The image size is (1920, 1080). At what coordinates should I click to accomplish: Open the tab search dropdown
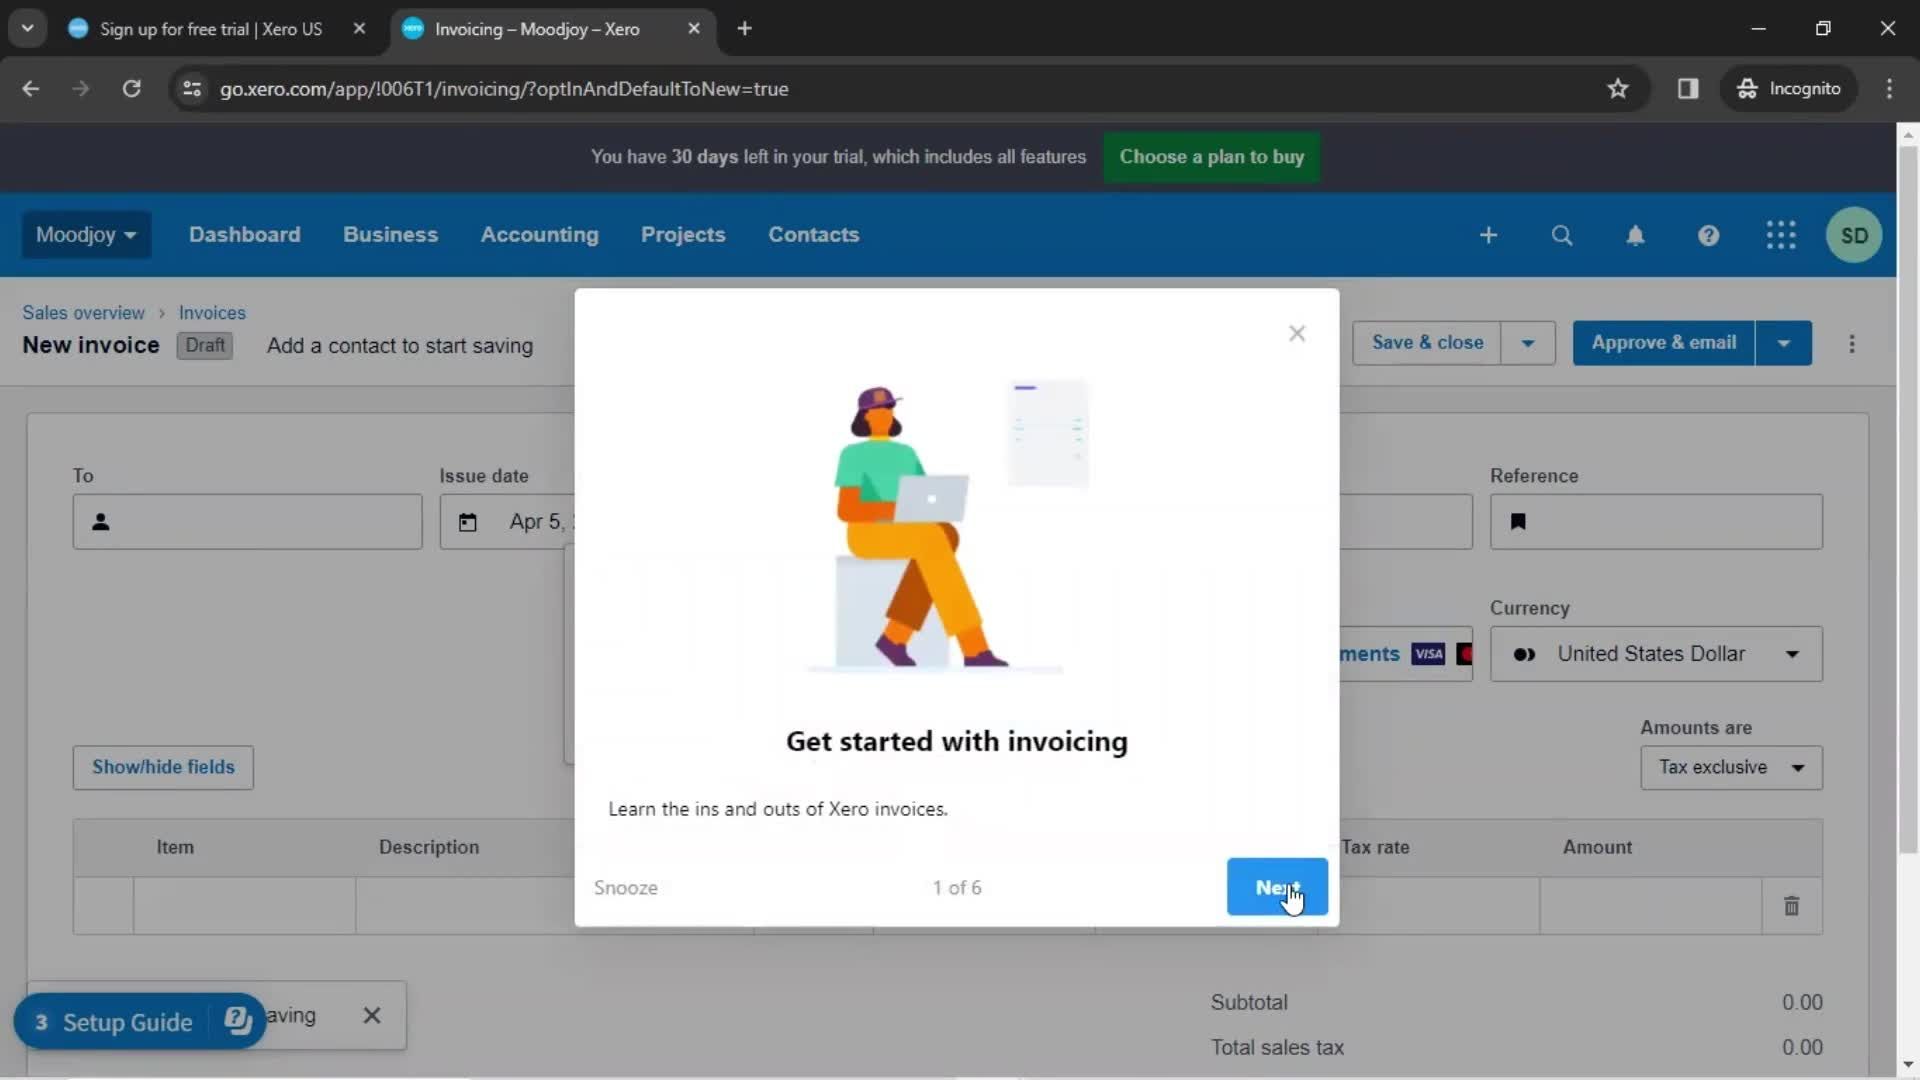(x=28, y=29)
